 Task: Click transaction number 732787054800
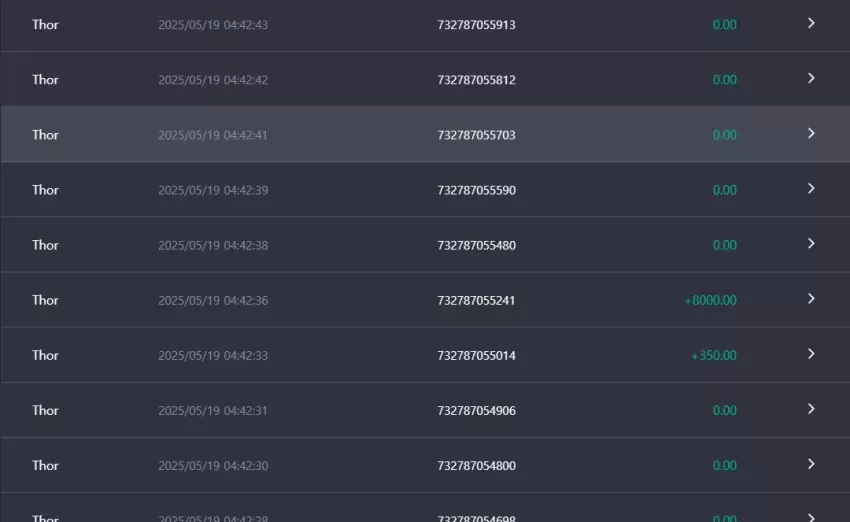476,466
